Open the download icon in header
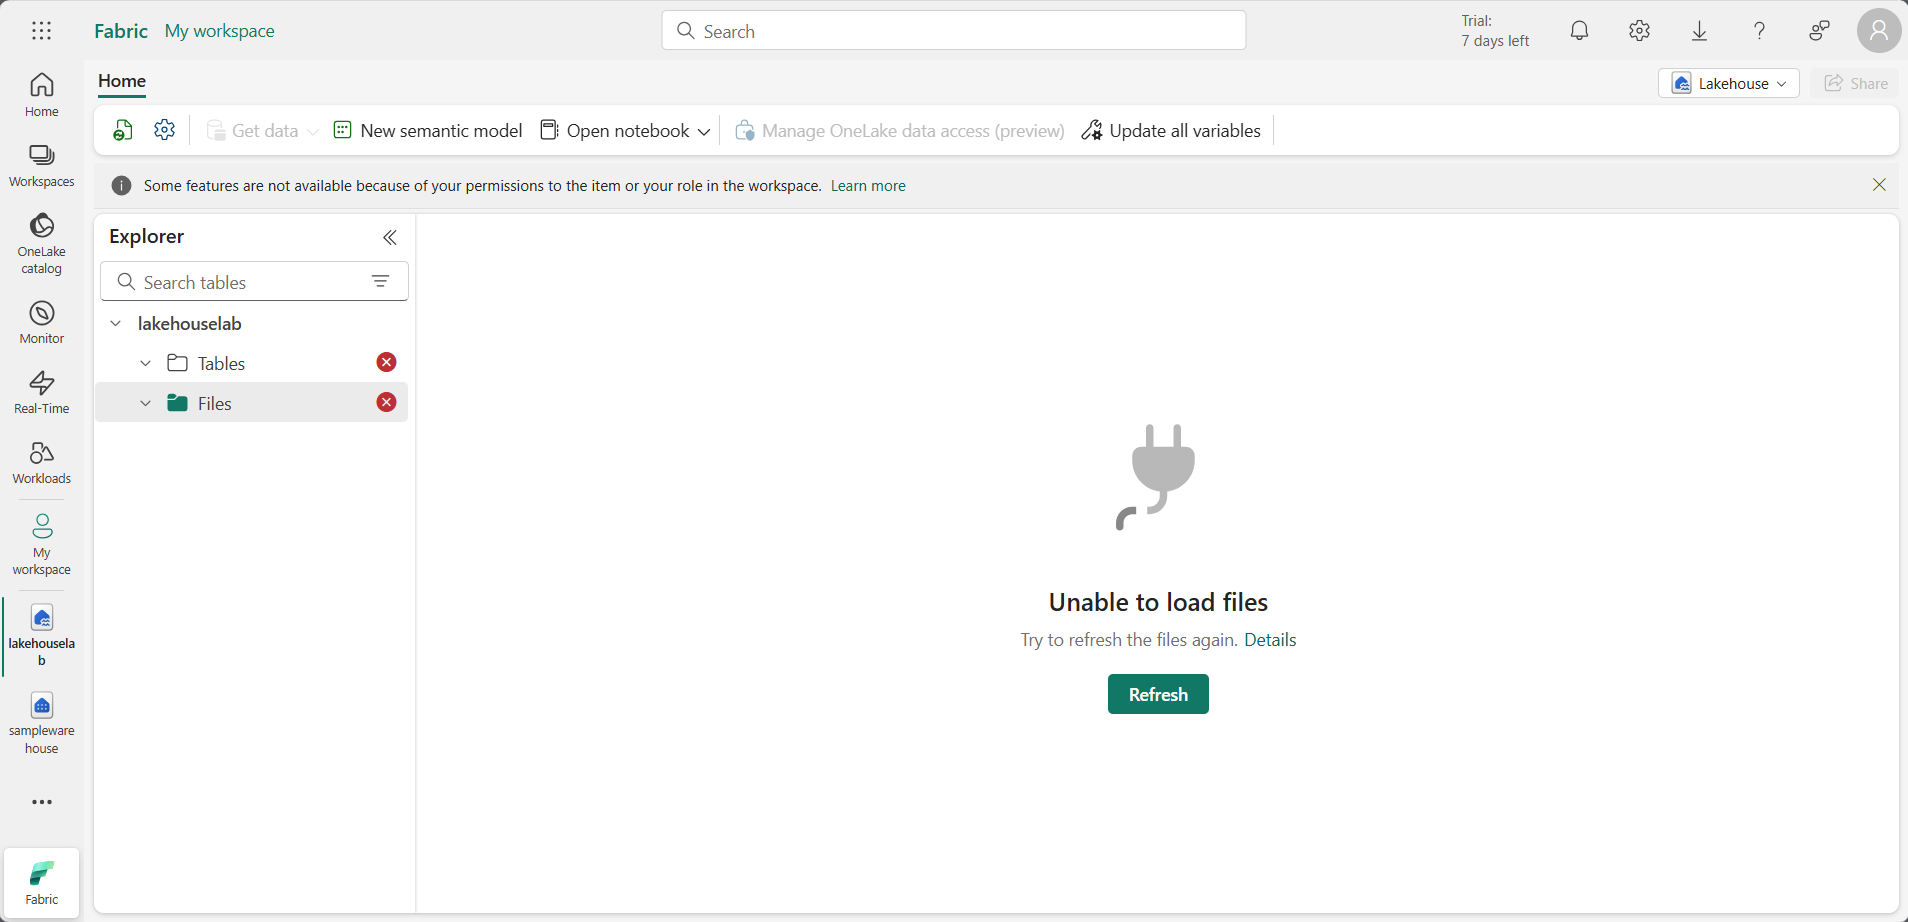1908x922 pixels. pyautogui.click(x=1699, y=31)
